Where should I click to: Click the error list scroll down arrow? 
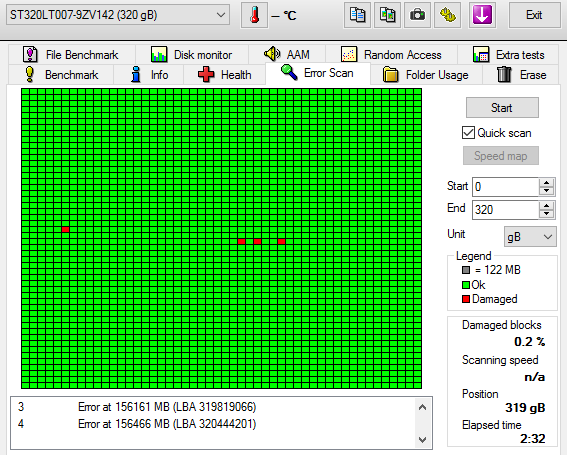(422, 439)
